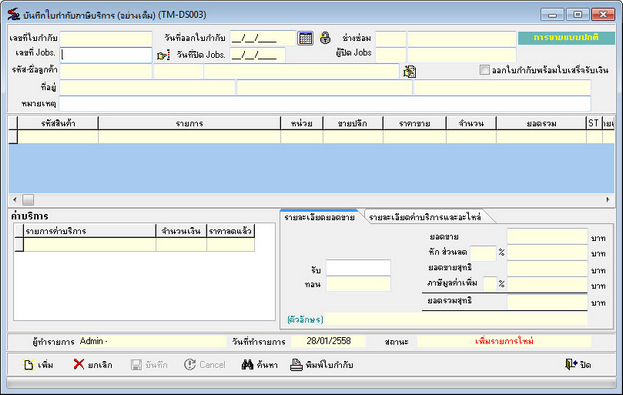Screen dimensions: 623x395
Task: Click the ช่างซ่อม code field
Action: coord(391,39)
